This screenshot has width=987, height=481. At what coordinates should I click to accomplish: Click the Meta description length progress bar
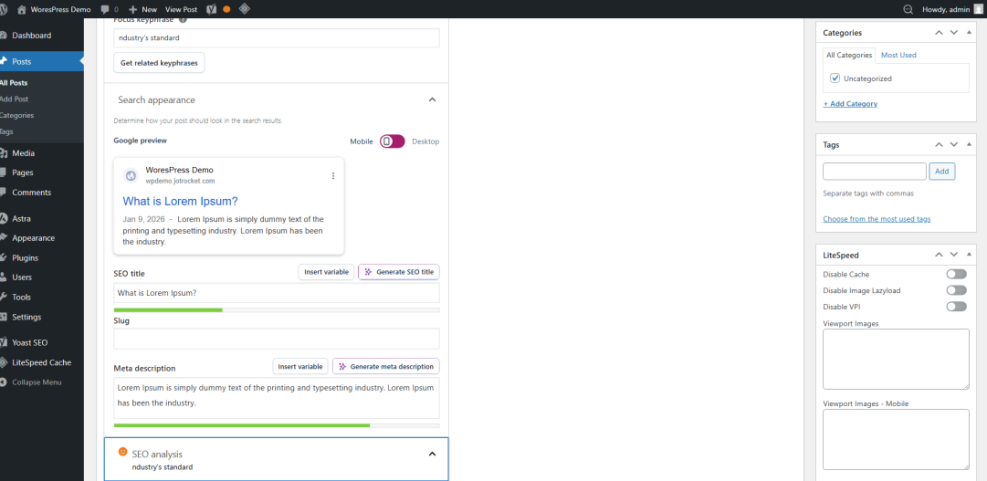click(276, 426)
